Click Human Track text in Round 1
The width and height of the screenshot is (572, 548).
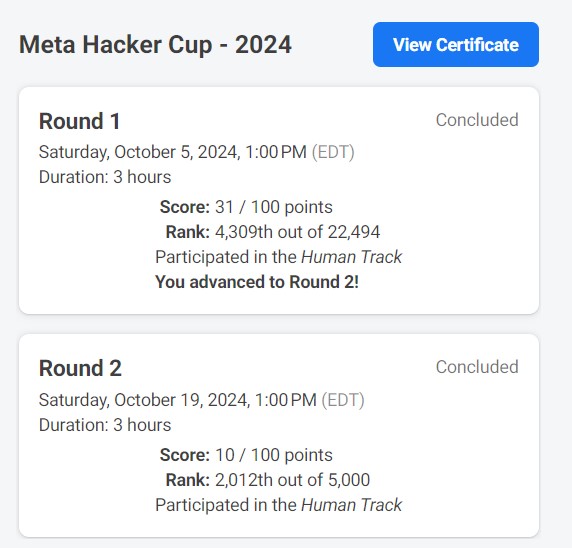click(x=351, y=257)
